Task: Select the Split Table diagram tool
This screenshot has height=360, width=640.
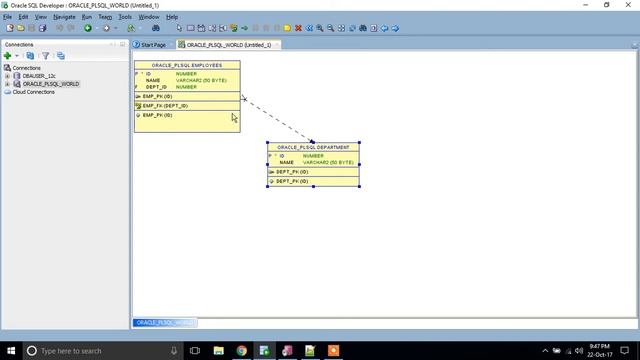Action: [212, 28]
